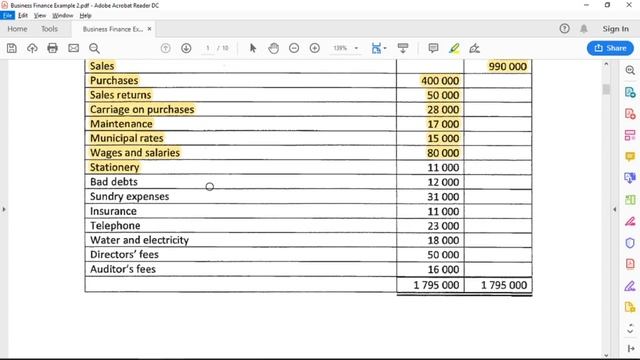640x360 pixels.
Task: Open the File menu
Action: (7, 16)
